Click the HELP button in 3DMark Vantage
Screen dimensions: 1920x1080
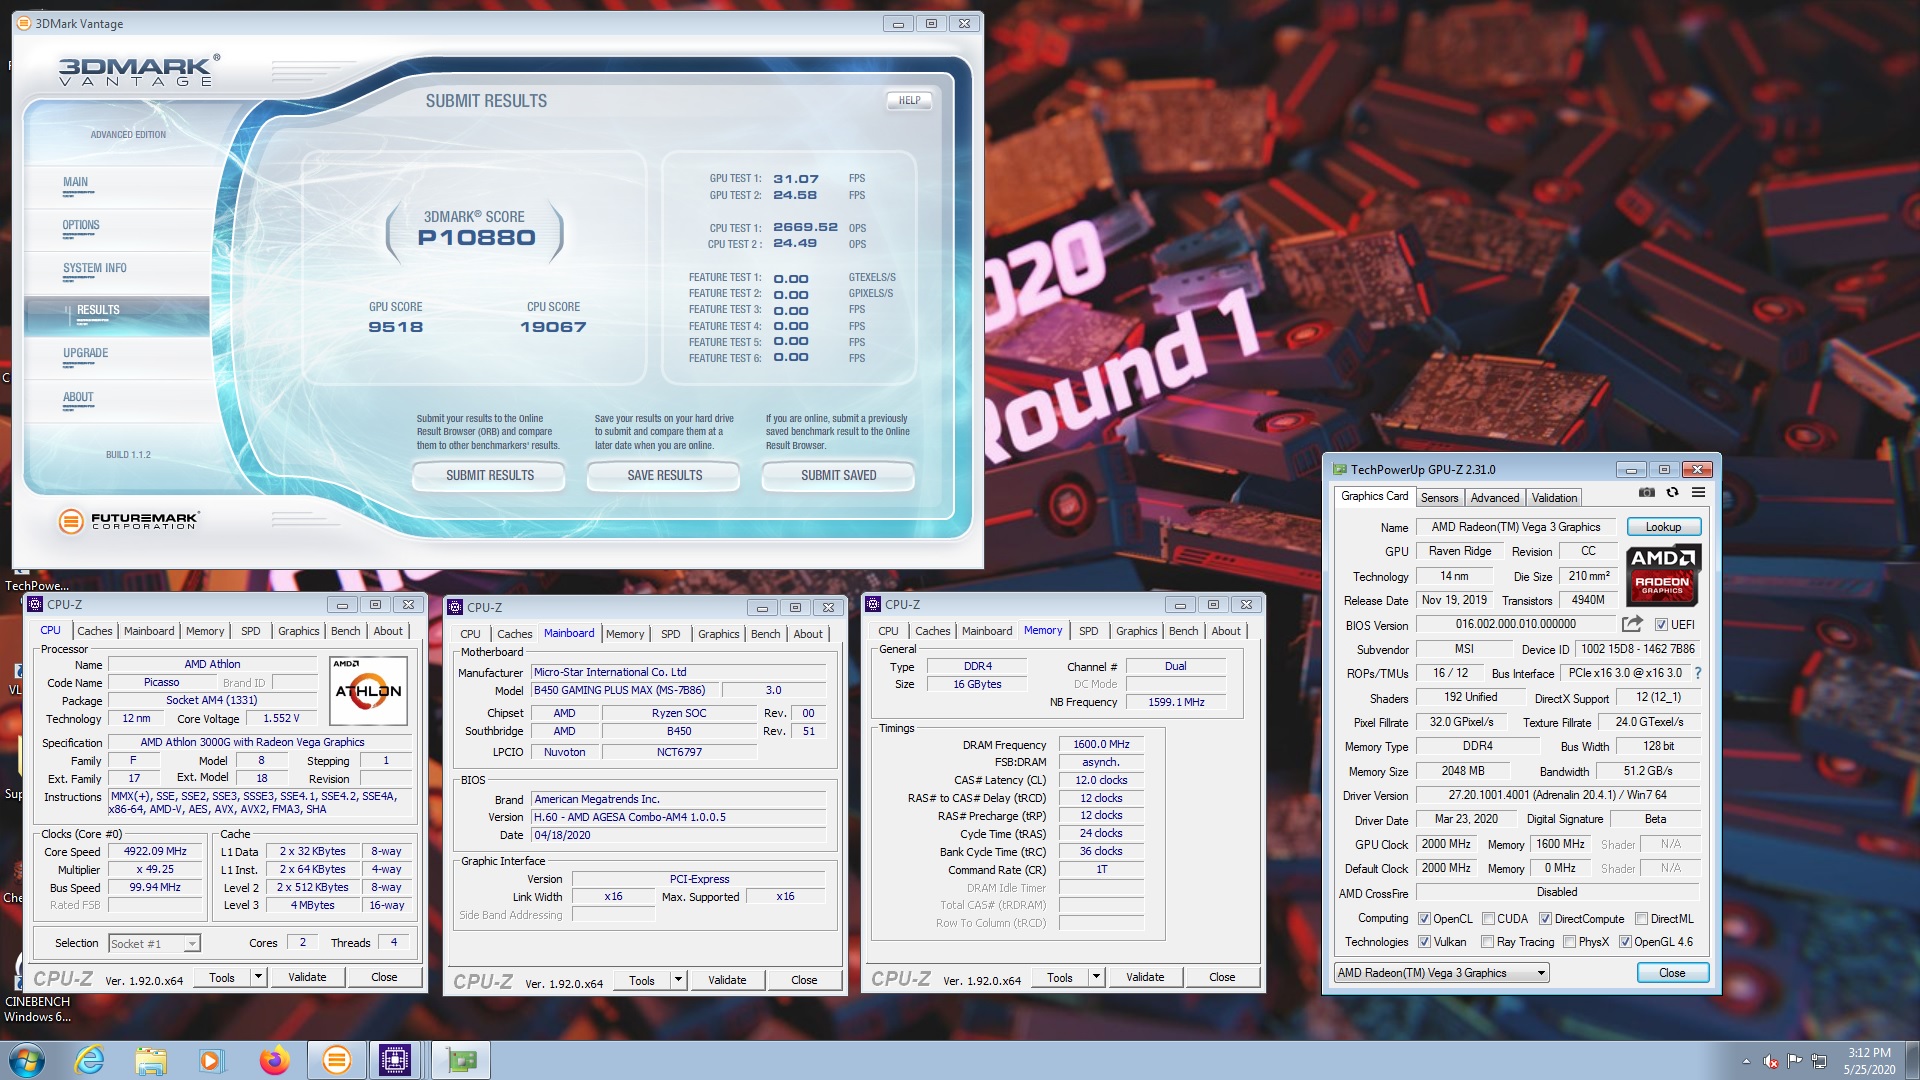pyautogui.click(x=909, y=100)
